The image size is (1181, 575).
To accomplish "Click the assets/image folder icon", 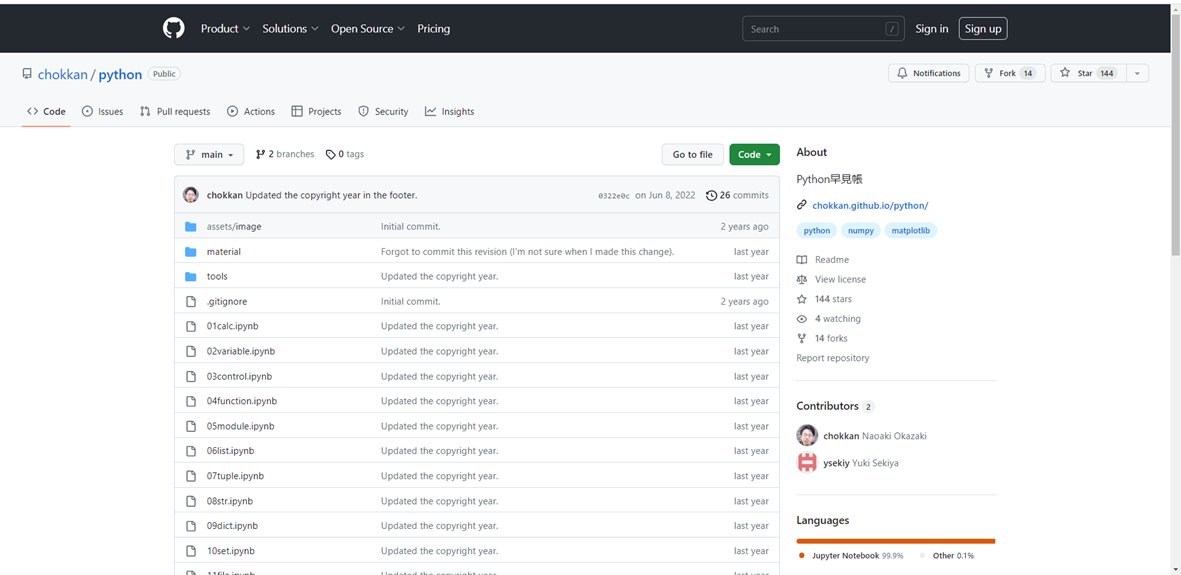I will 191,227.
